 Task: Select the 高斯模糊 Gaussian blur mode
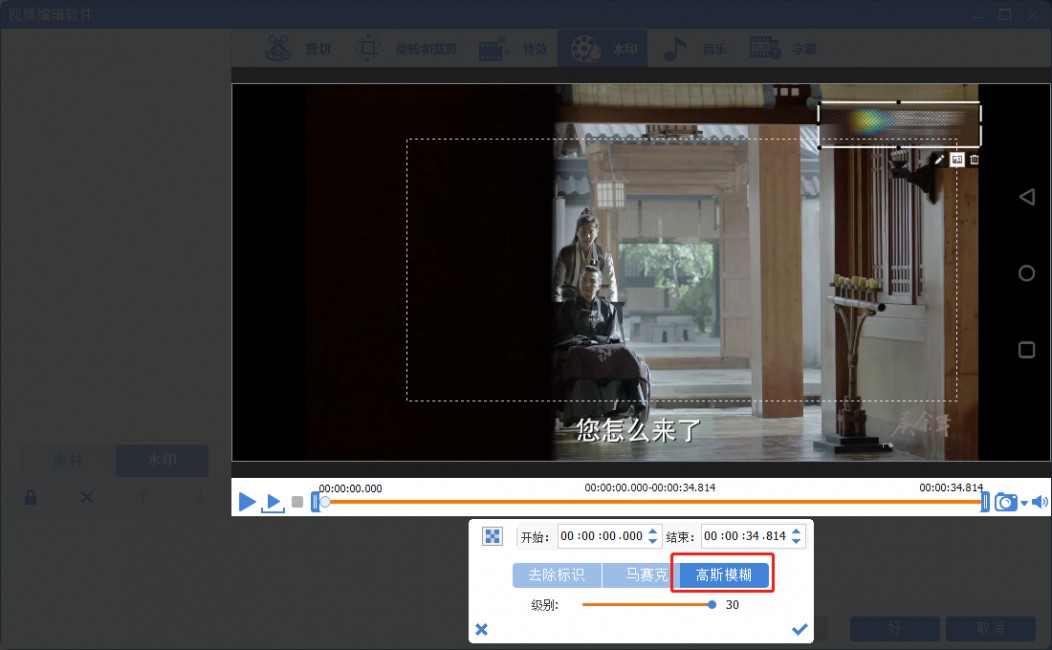point(724,575)
